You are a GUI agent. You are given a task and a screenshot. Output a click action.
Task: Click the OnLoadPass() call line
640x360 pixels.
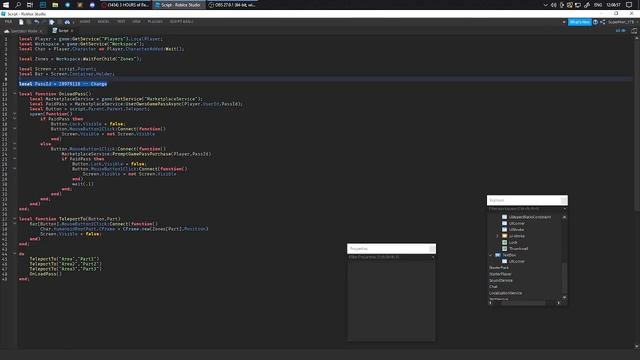click(x=45, y=274)
